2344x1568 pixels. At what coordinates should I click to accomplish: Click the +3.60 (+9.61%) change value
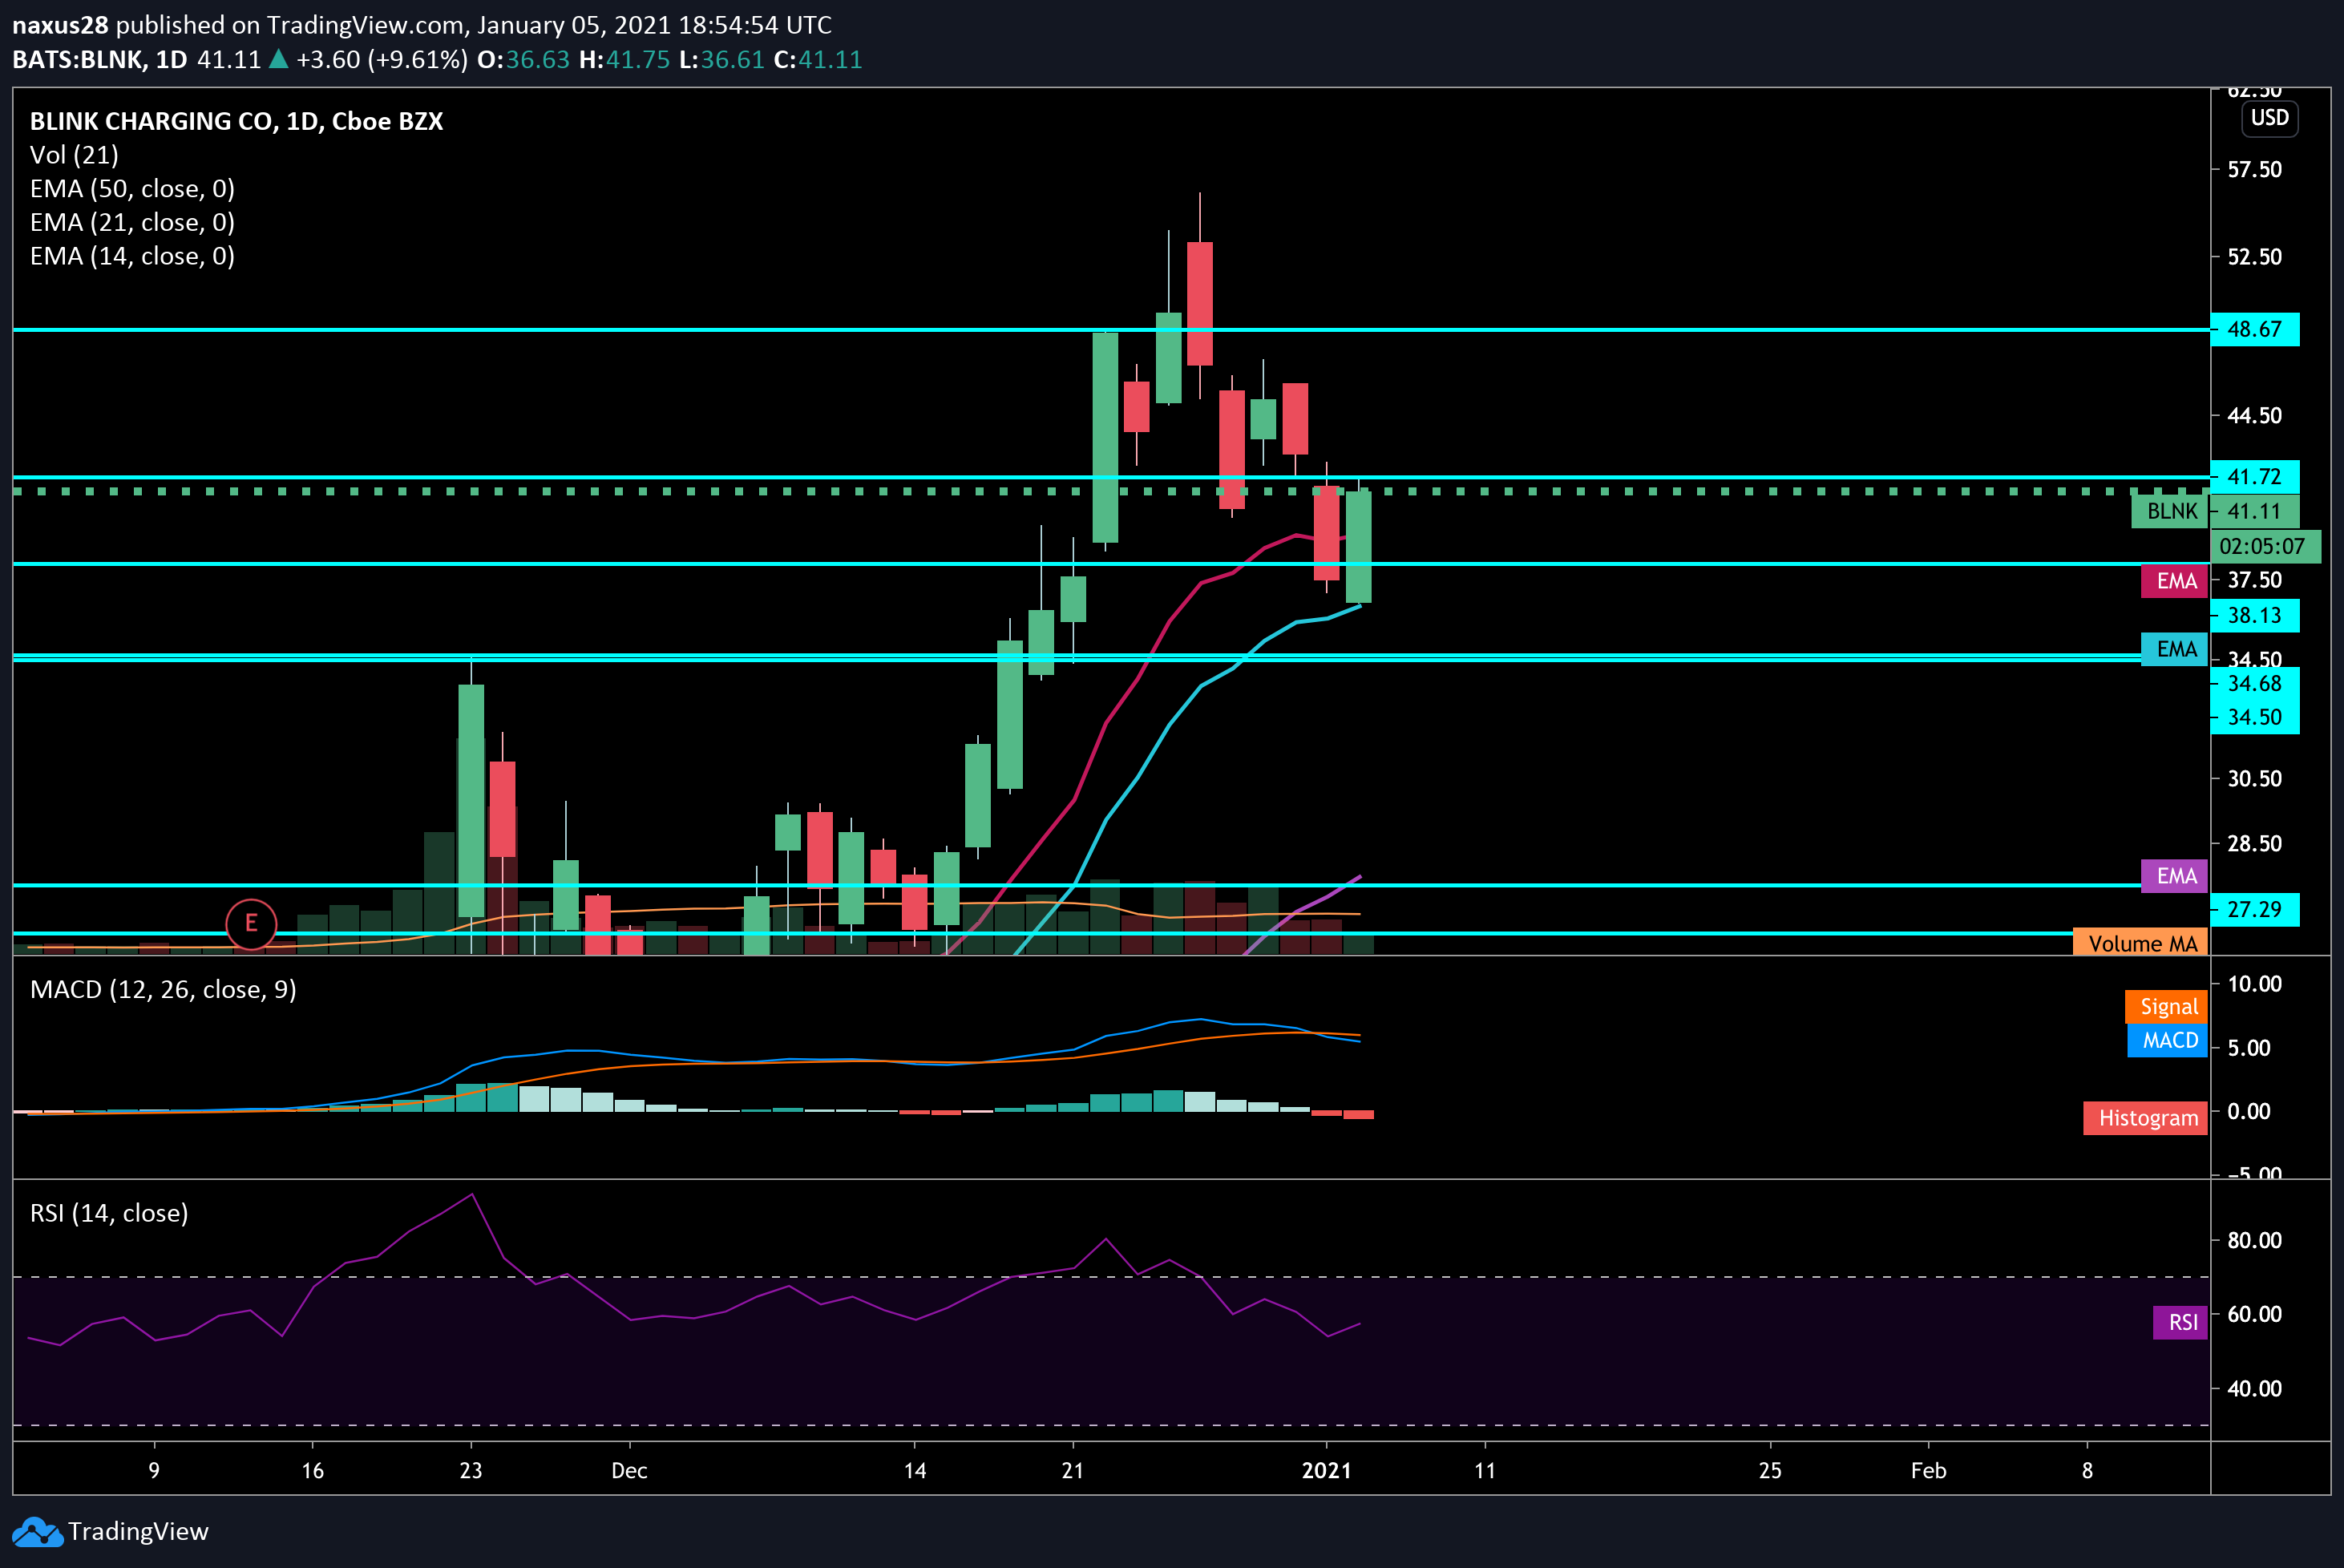[x=382, y=60]
